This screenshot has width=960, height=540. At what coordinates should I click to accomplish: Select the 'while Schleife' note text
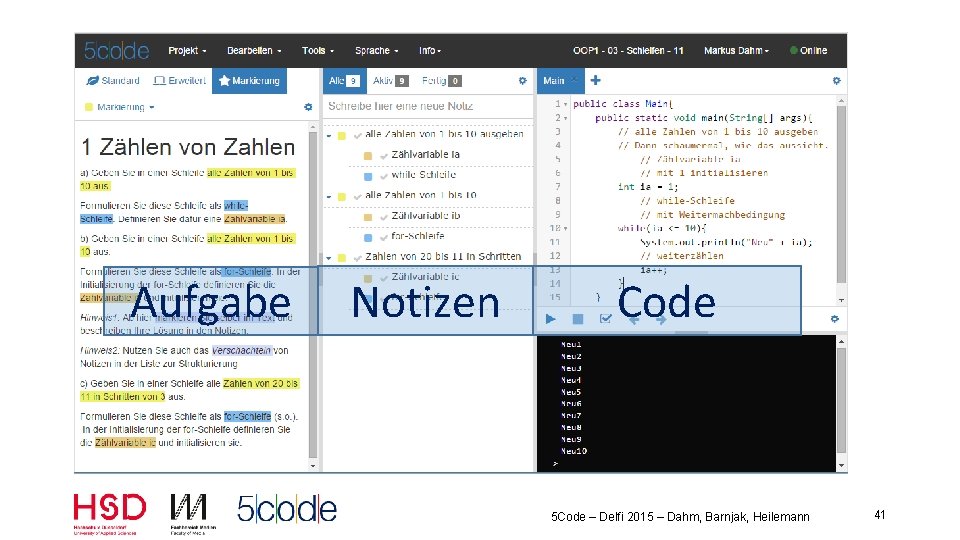[423, 175]
